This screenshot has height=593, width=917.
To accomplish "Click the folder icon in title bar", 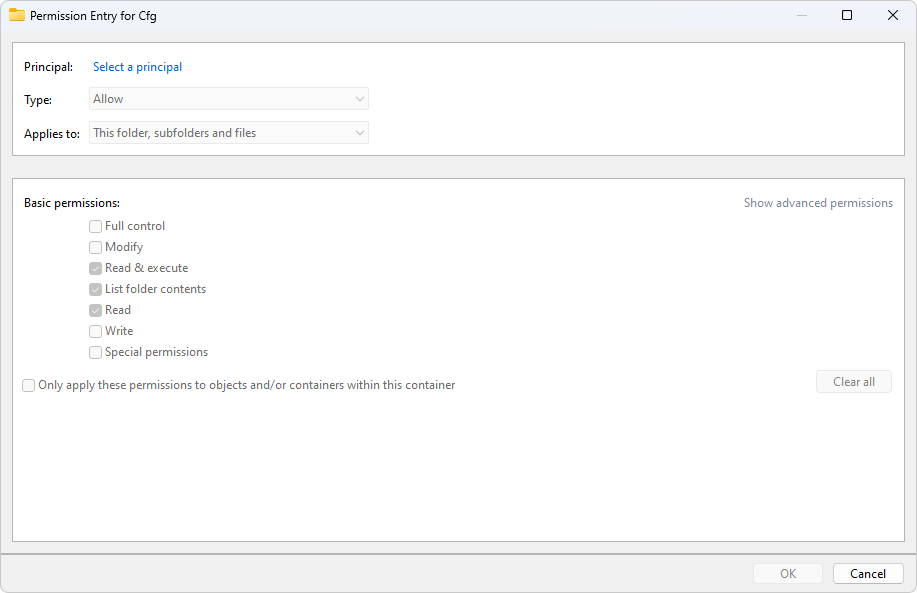I will pos(16,15).
